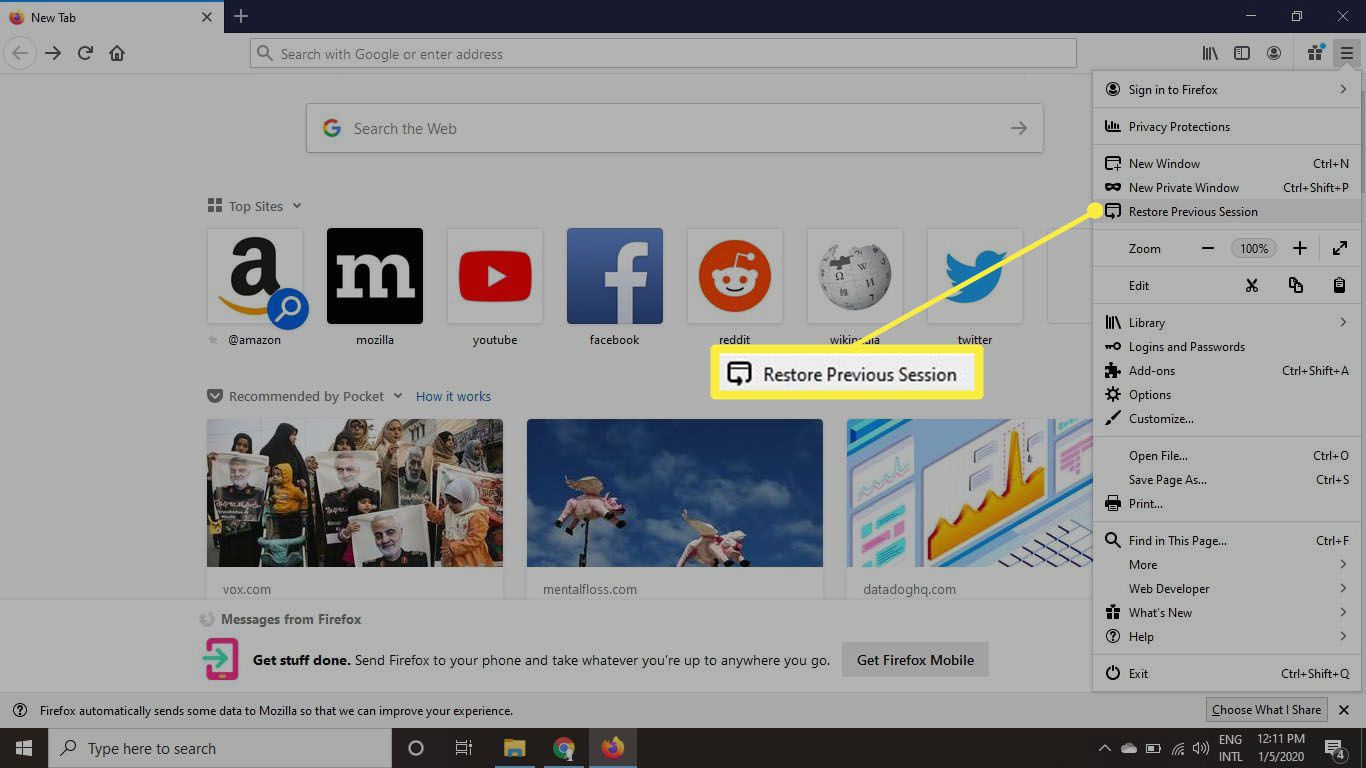Open the datadoghq.com Pocket story thumbnail
The height and width of the screenshot is (768, 1366).
coord(969,493)
